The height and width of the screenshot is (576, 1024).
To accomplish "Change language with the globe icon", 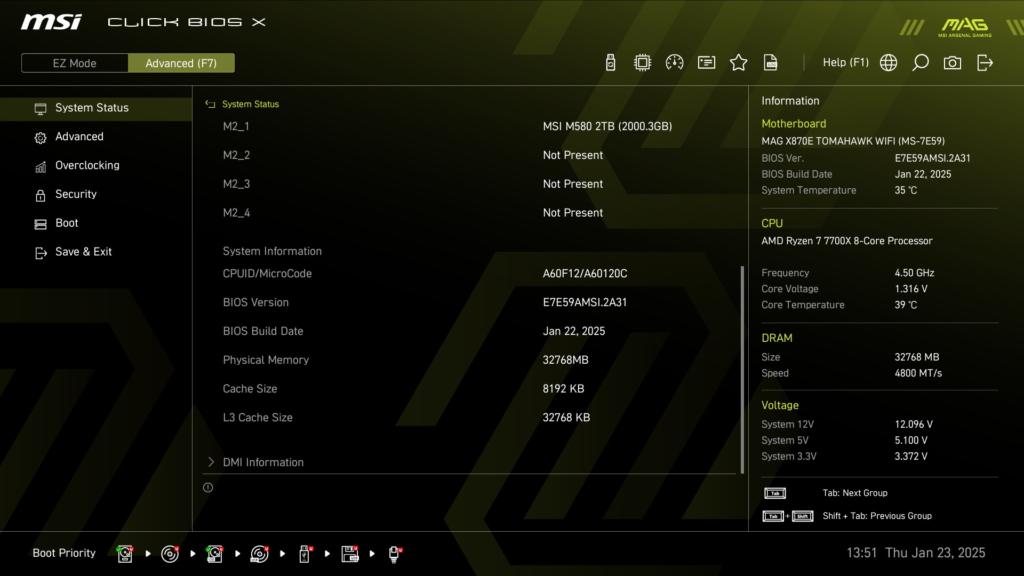I will click(x=888, y=63).
